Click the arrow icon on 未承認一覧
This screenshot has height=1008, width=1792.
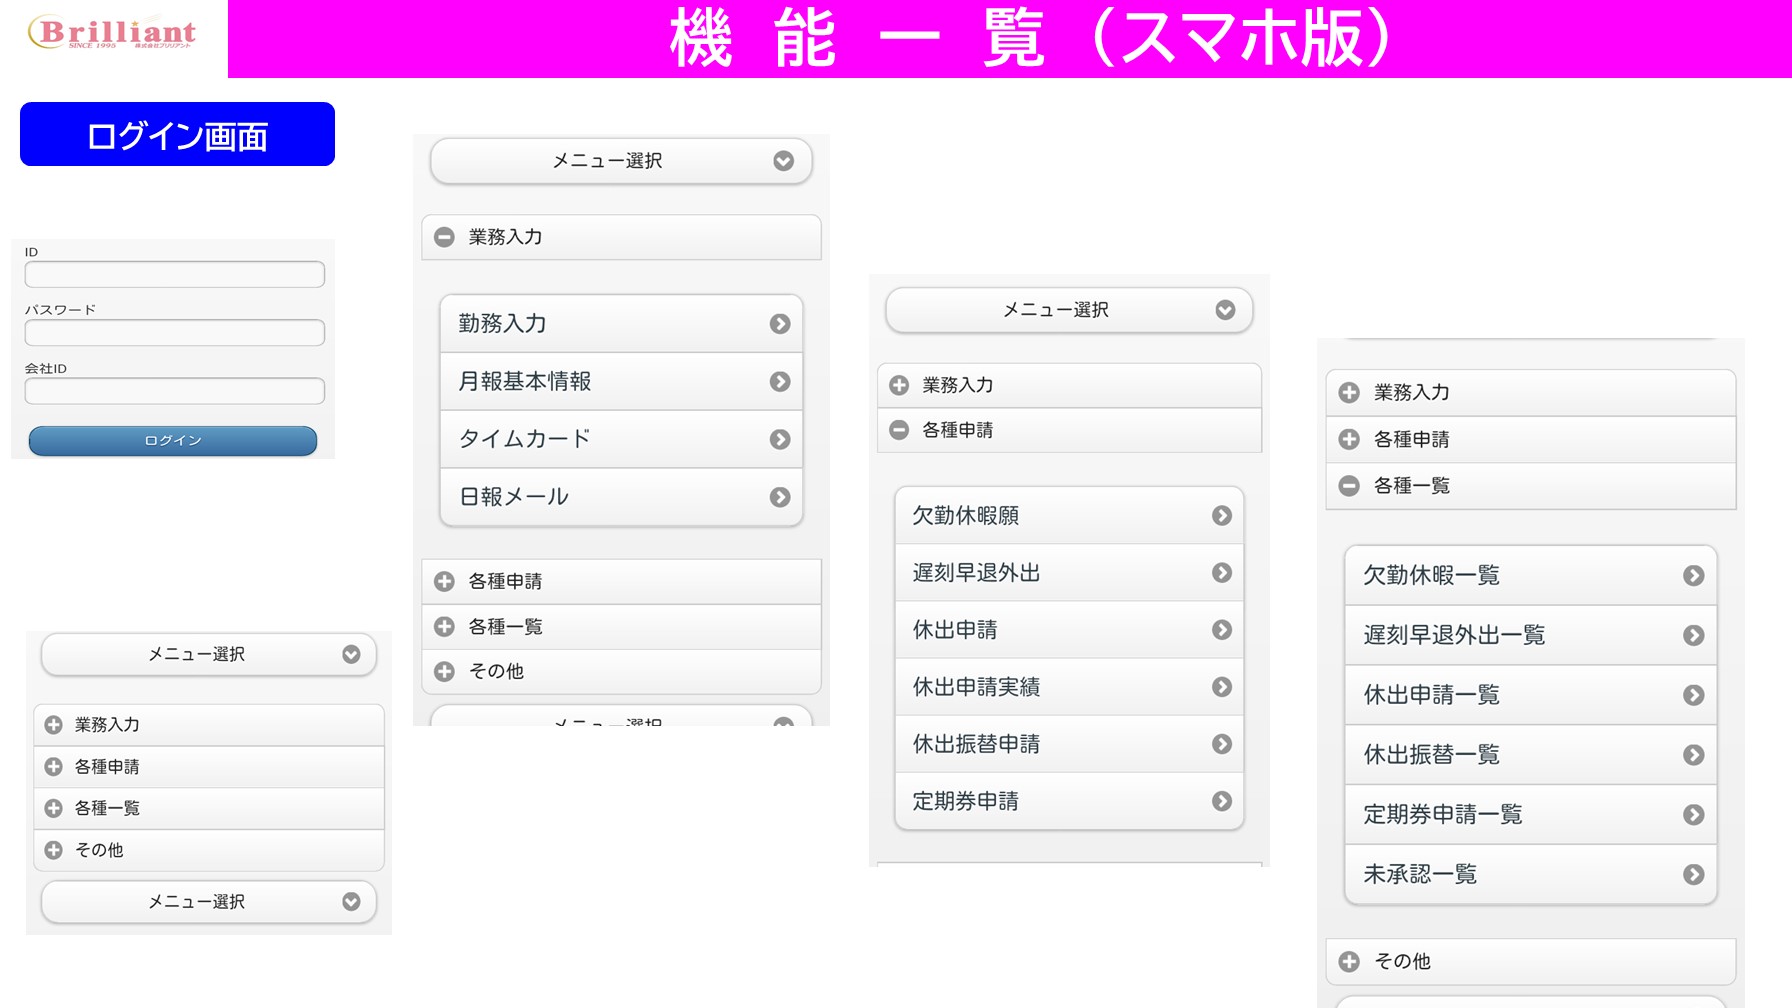pyautogui.click(x=1693, y=875)
